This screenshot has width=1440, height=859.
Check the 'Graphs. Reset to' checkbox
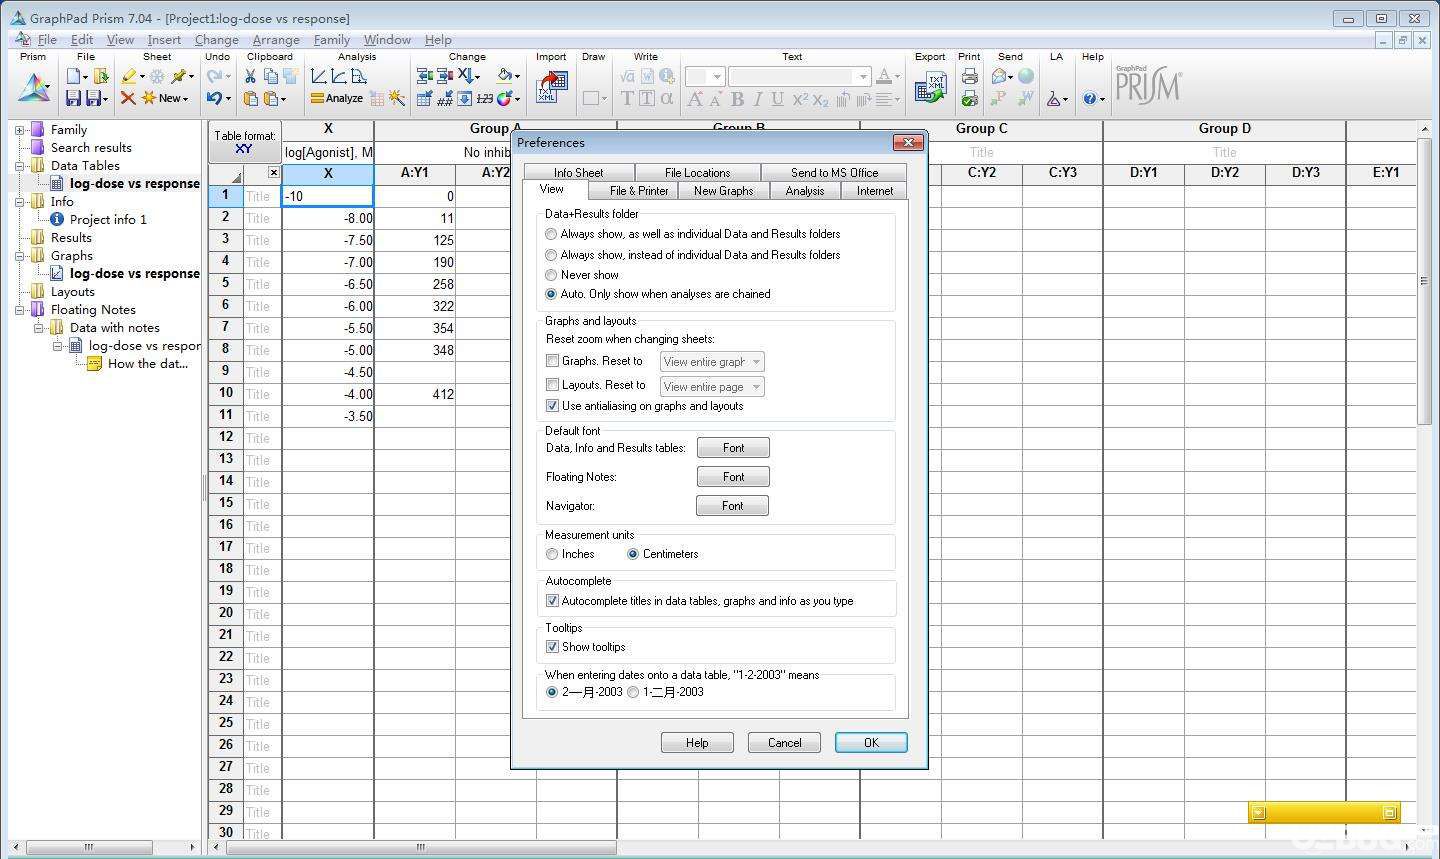pyautogui.click(x=552, y=361)
